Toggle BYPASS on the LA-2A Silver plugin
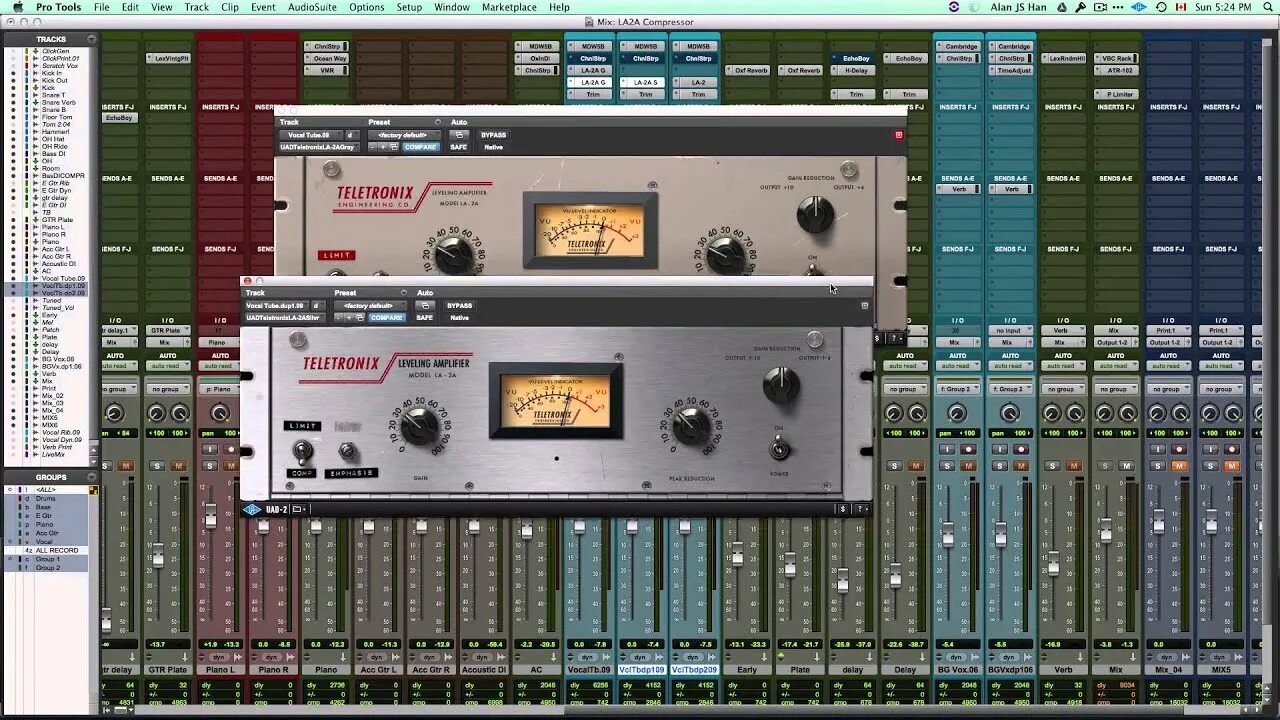 pos(459,305)
